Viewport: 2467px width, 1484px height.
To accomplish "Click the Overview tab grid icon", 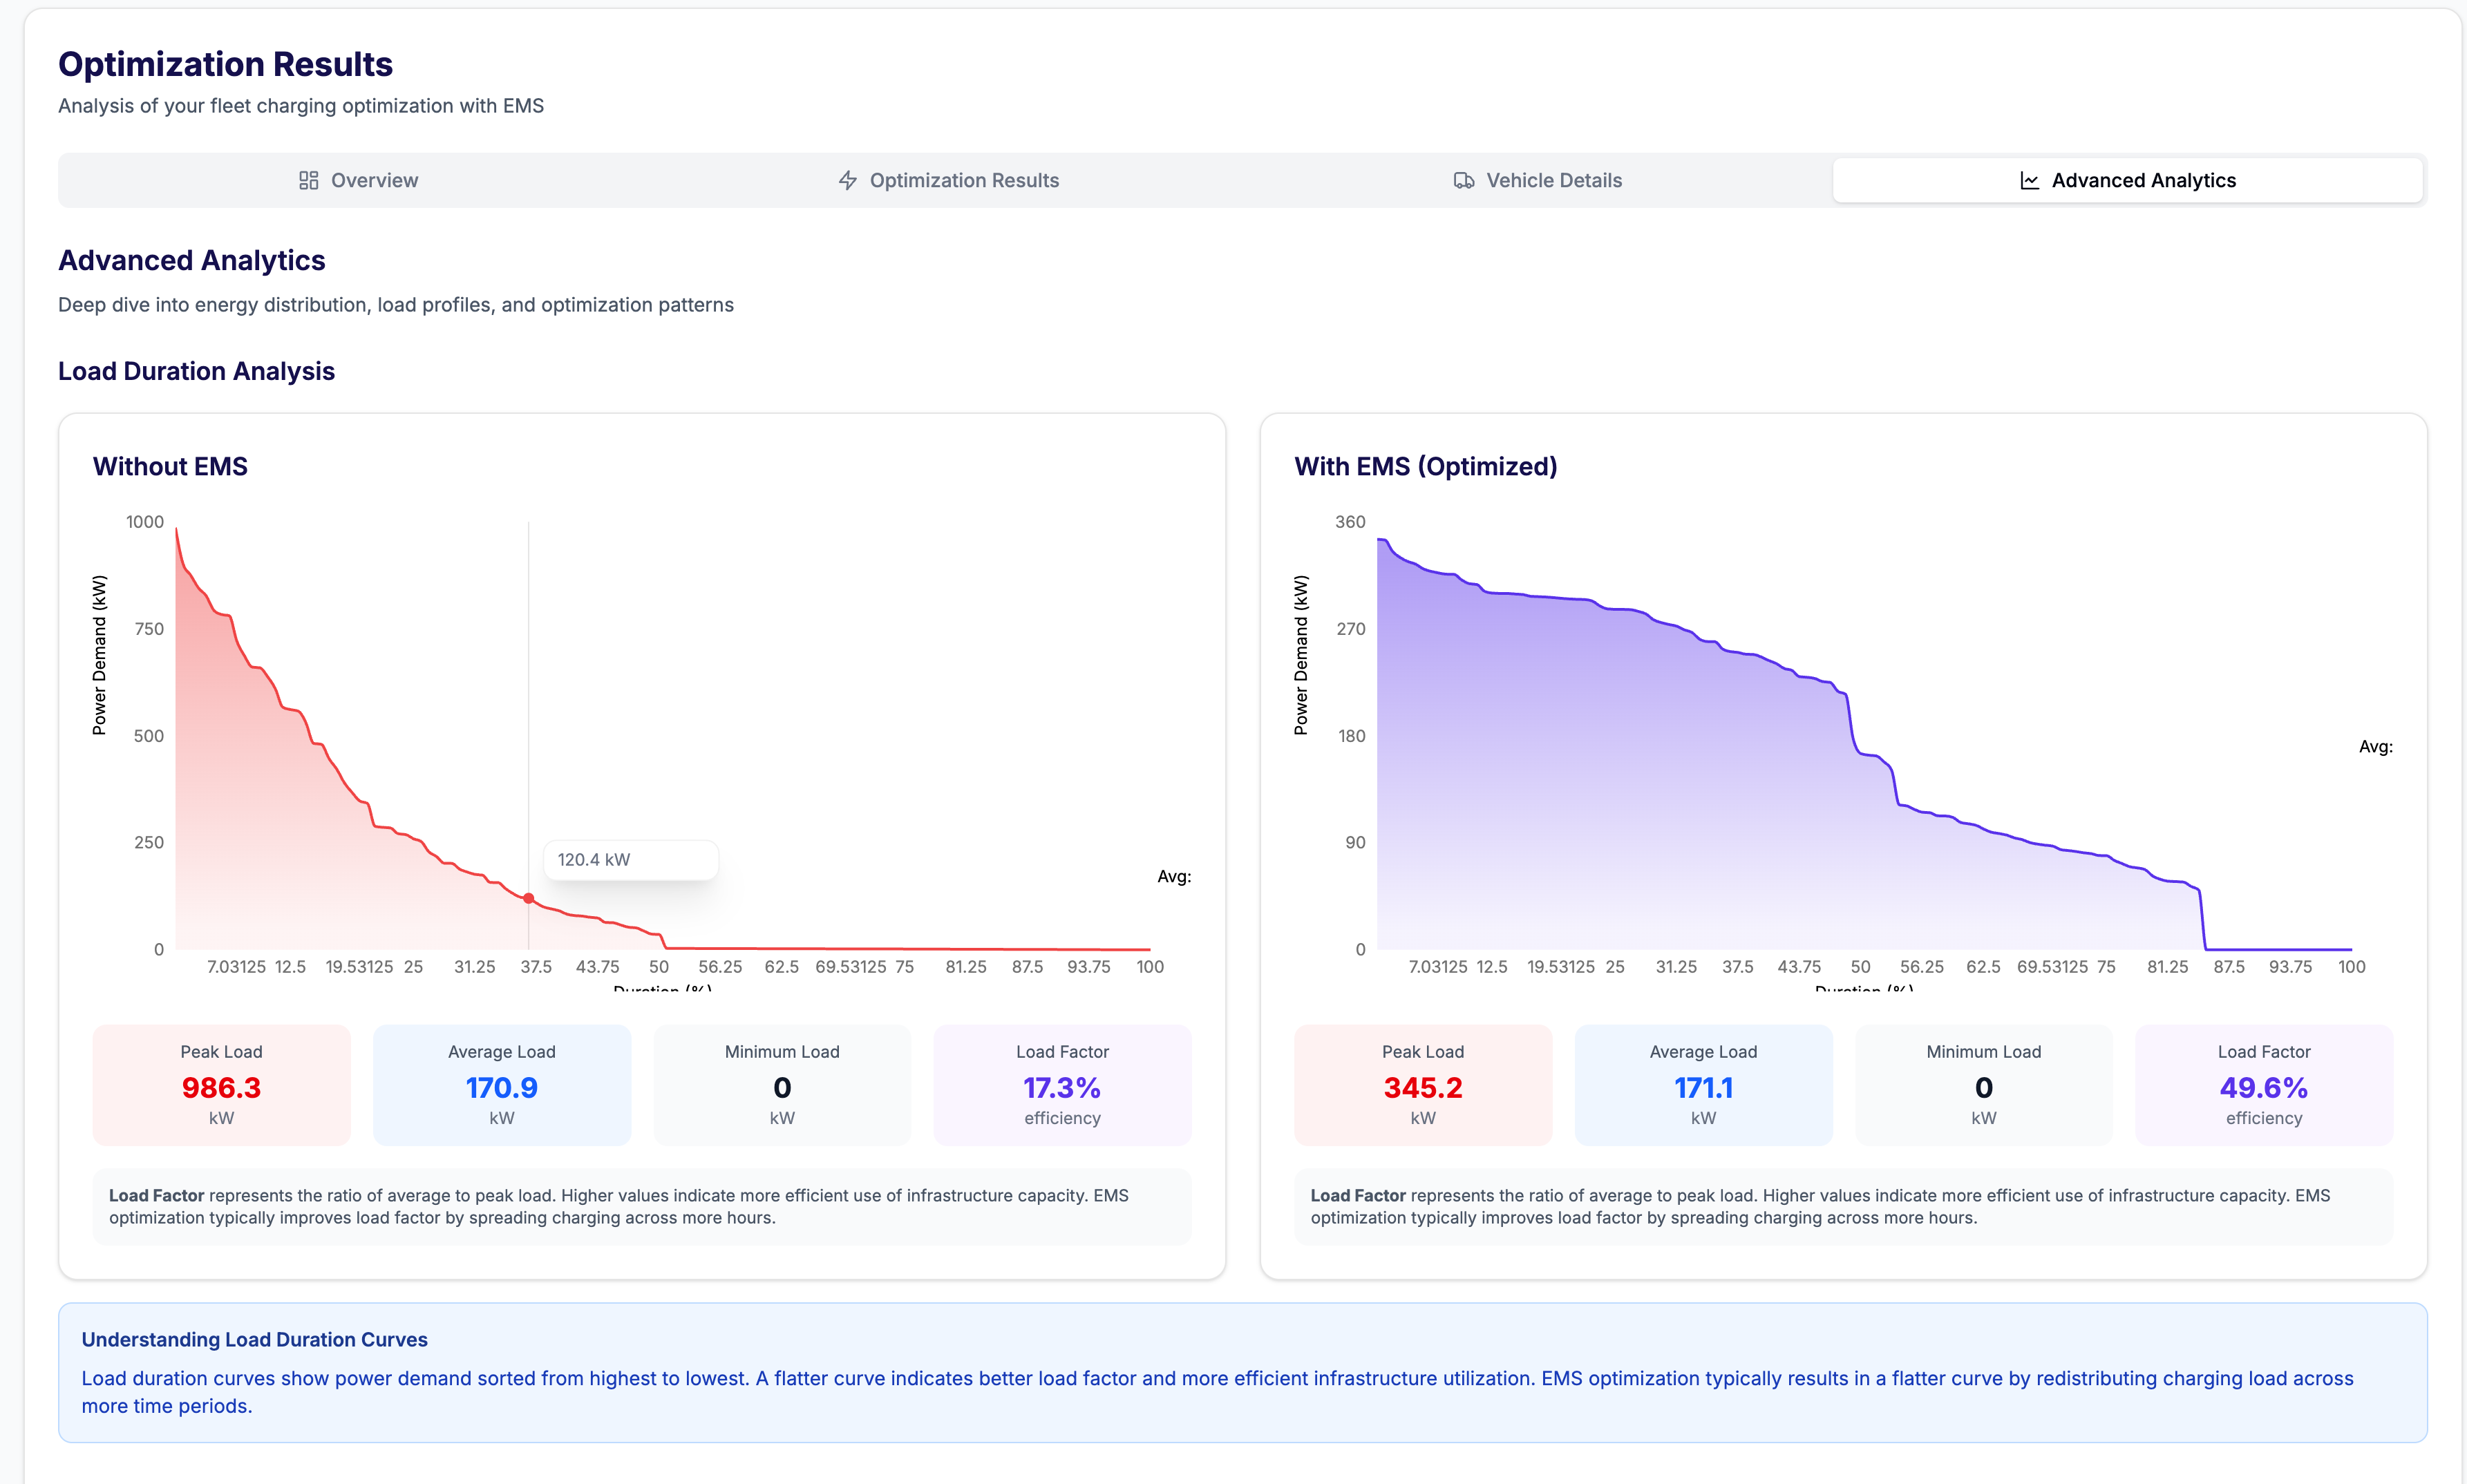I will (308, 180).
